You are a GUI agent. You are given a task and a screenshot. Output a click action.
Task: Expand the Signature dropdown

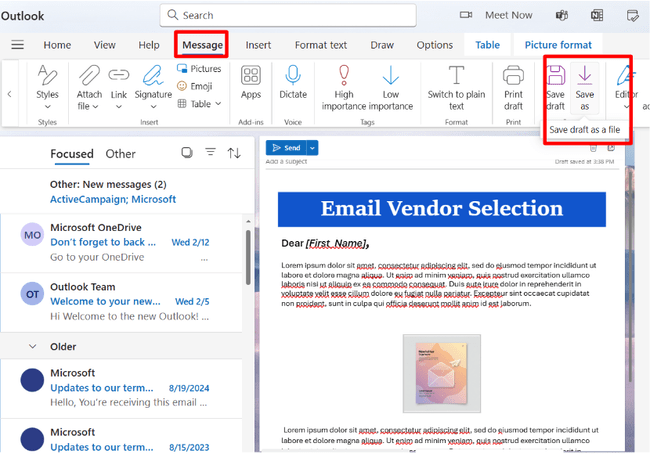153,106
